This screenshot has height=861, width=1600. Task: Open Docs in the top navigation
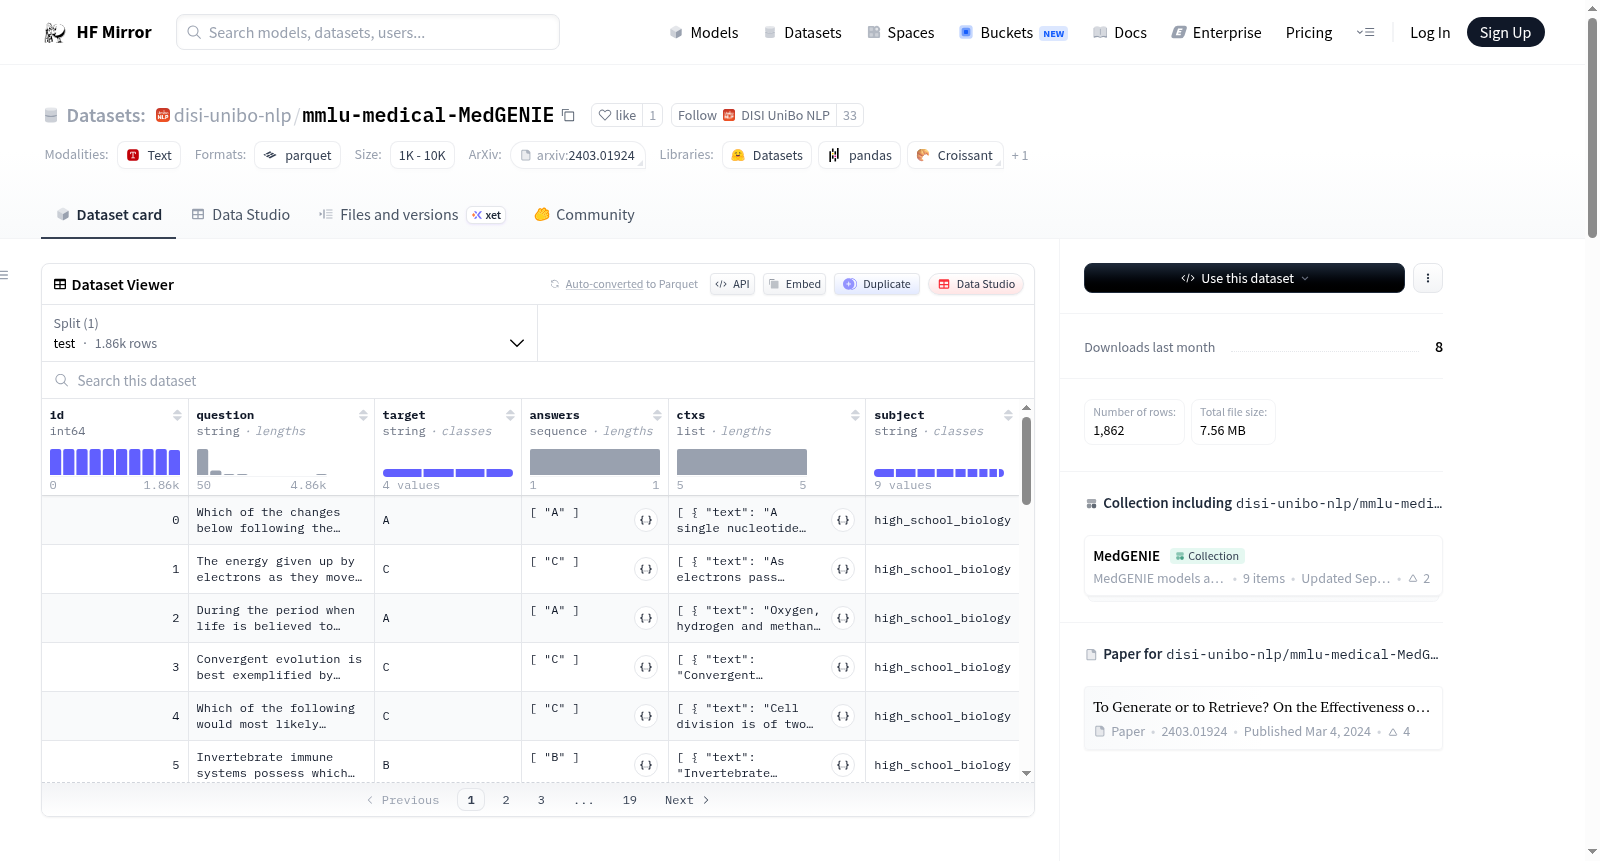coord(1120,33)
